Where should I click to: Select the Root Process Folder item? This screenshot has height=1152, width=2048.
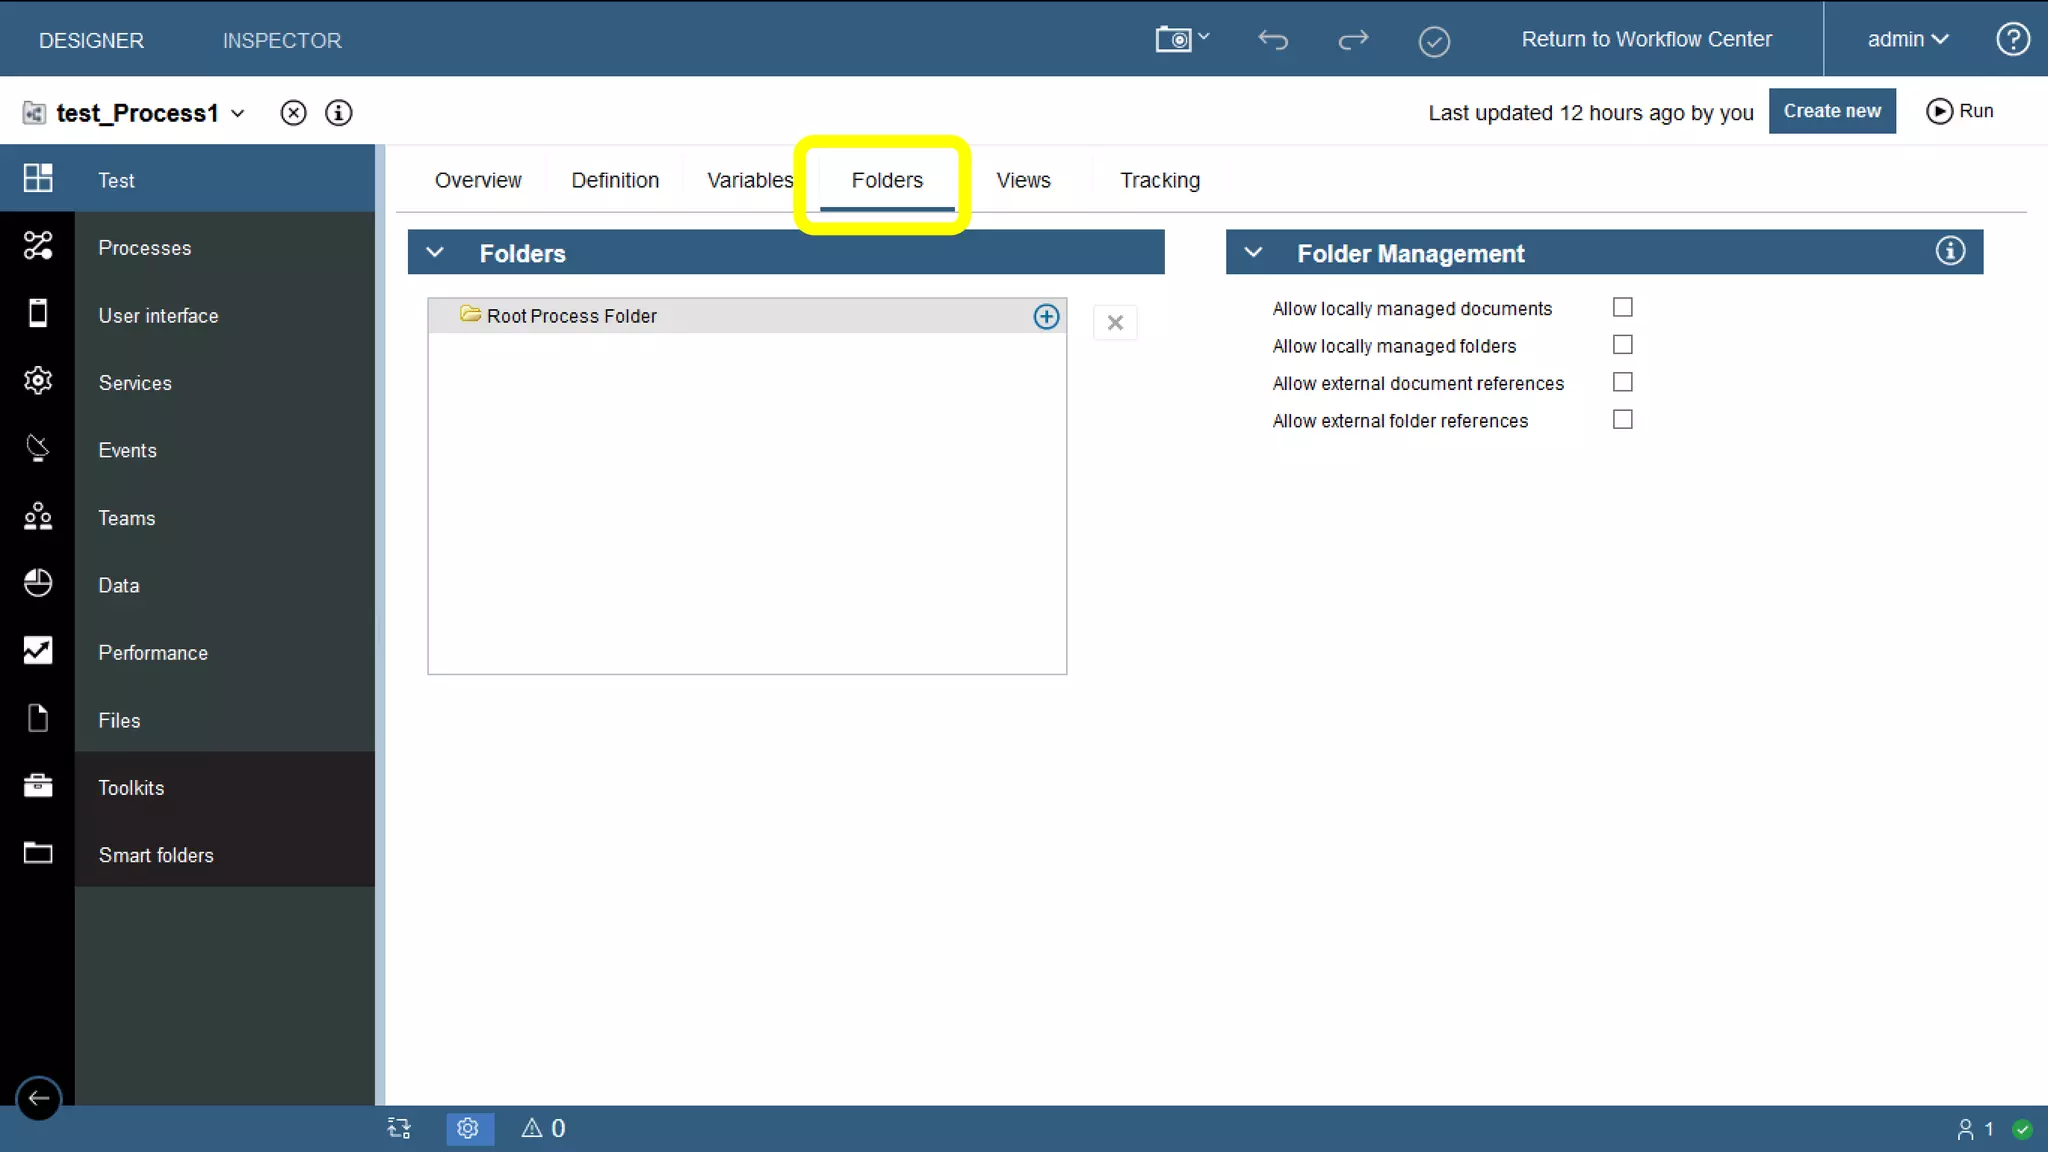pyautogui.click(x=571, y=316)
